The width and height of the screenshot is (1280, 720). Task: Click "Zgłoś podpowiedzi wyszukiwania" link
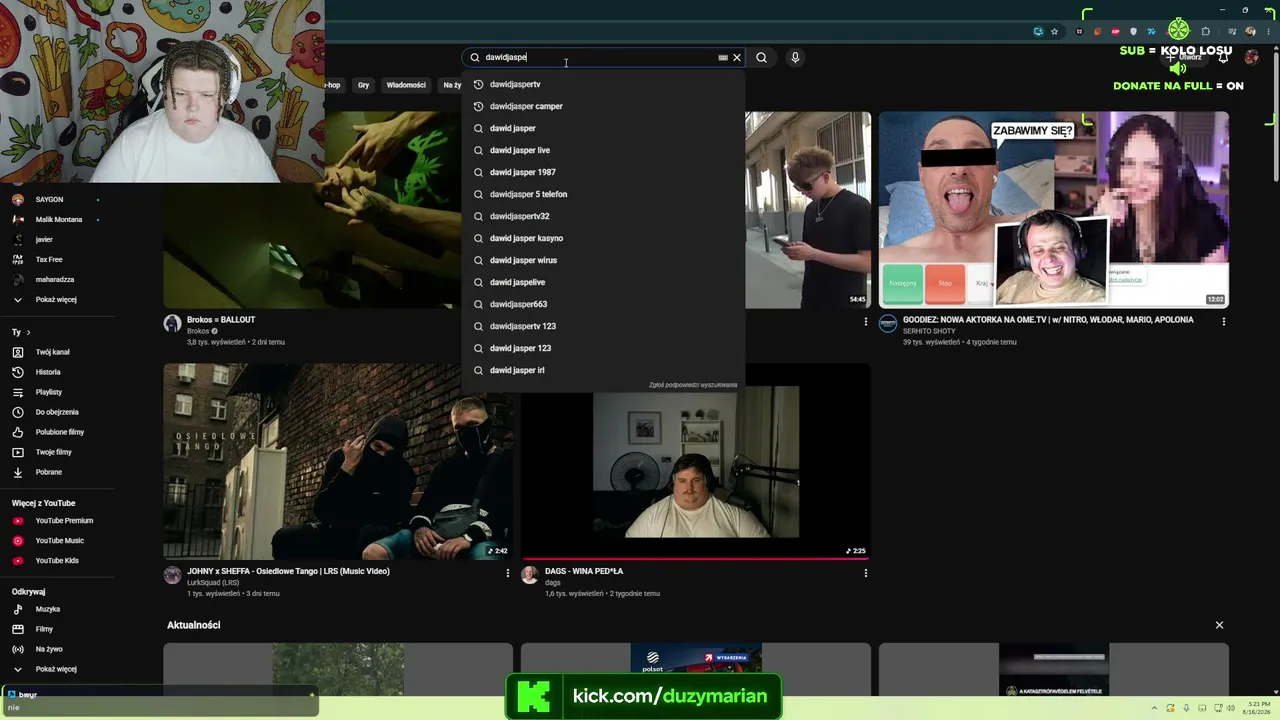click(693, 385)
